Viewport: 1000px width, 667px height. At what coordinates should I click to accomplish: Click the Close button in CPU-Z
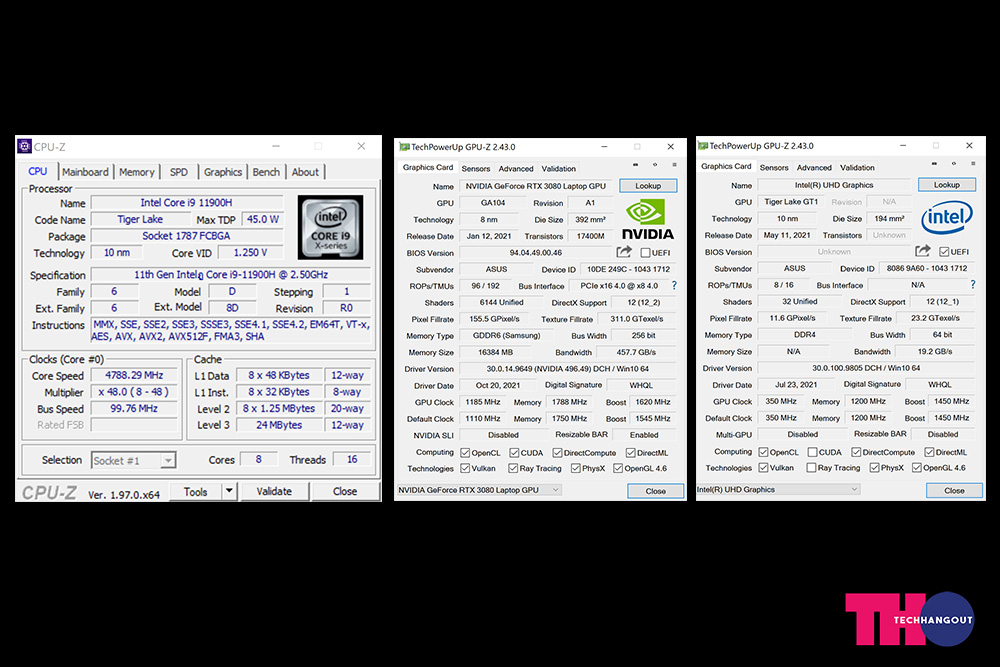[344, 492]
